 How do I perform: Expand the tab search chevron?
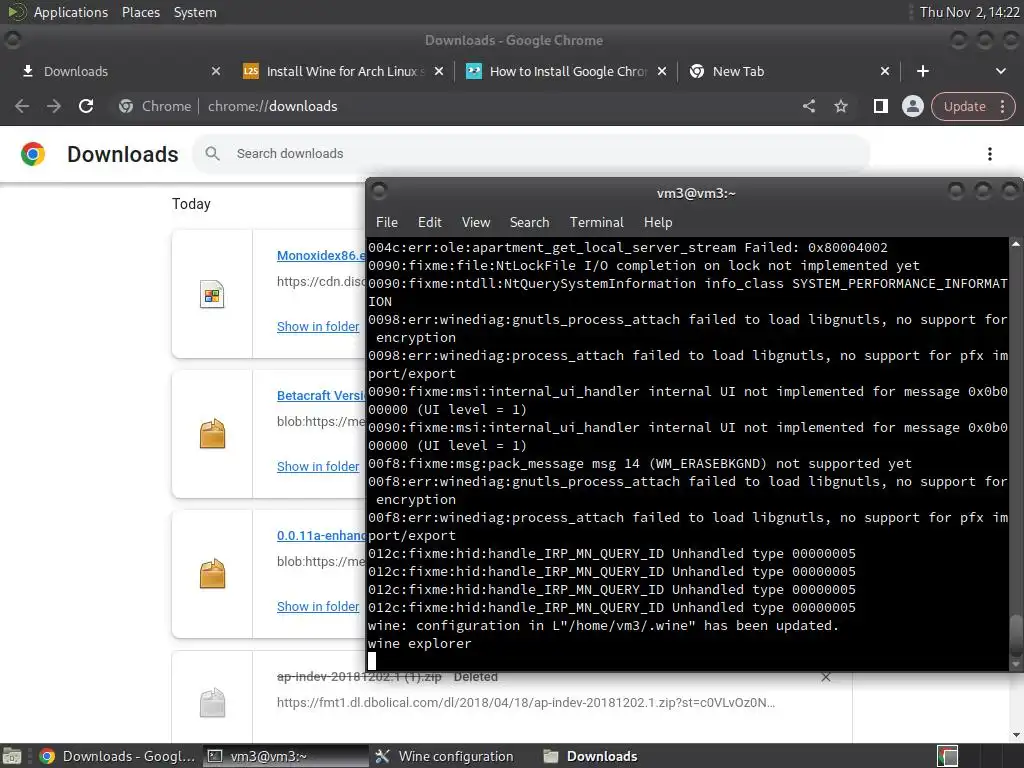1000,71
